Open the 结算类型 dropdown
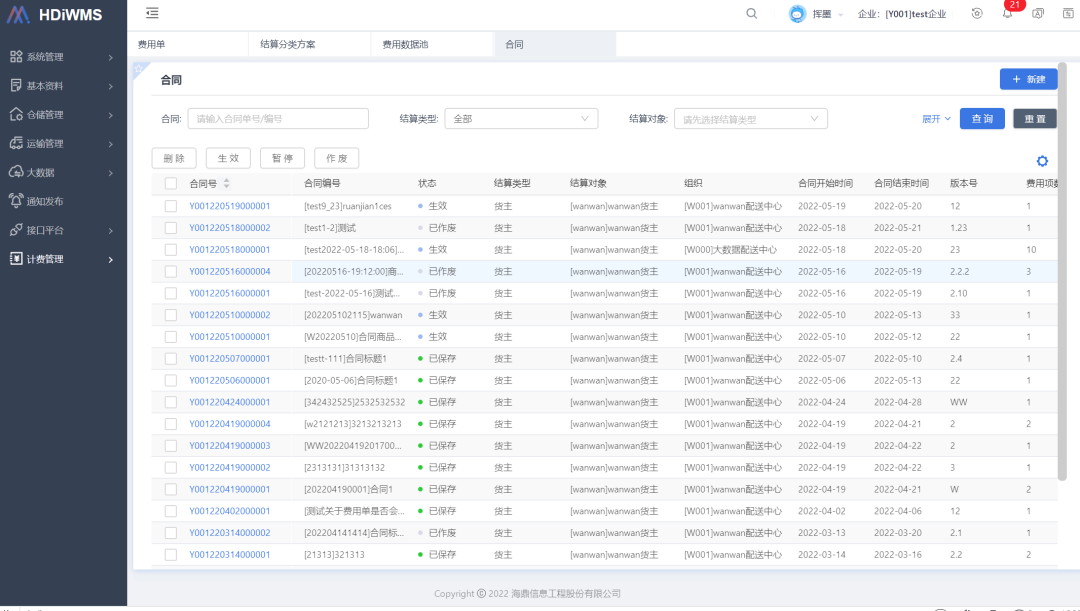This screenshot has width=1080, height=611. 521,118
